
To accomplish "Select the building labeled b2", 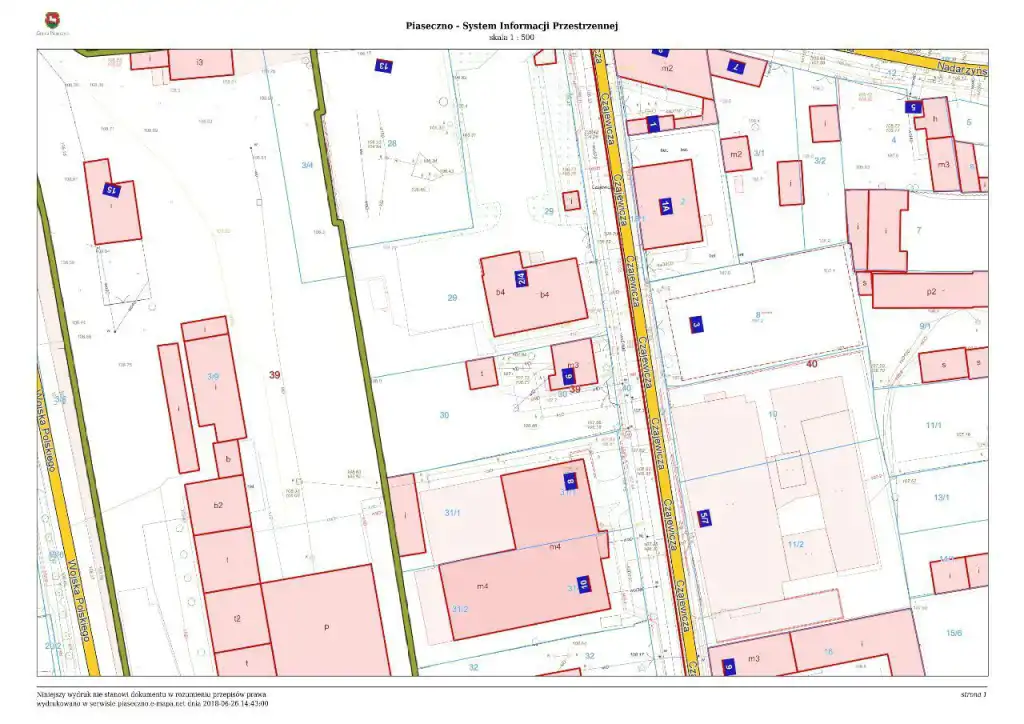I will (x=217, y=505).
